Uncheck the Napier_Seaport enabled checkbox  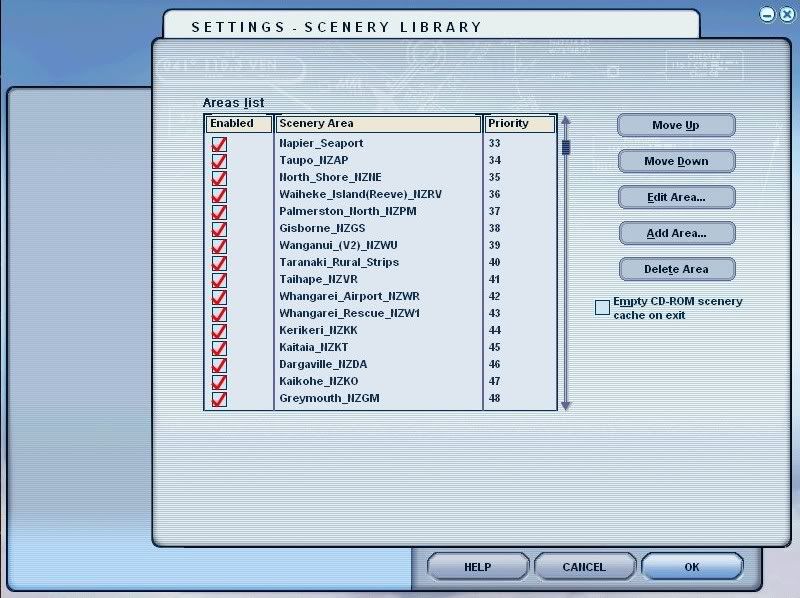click(219, 144)
